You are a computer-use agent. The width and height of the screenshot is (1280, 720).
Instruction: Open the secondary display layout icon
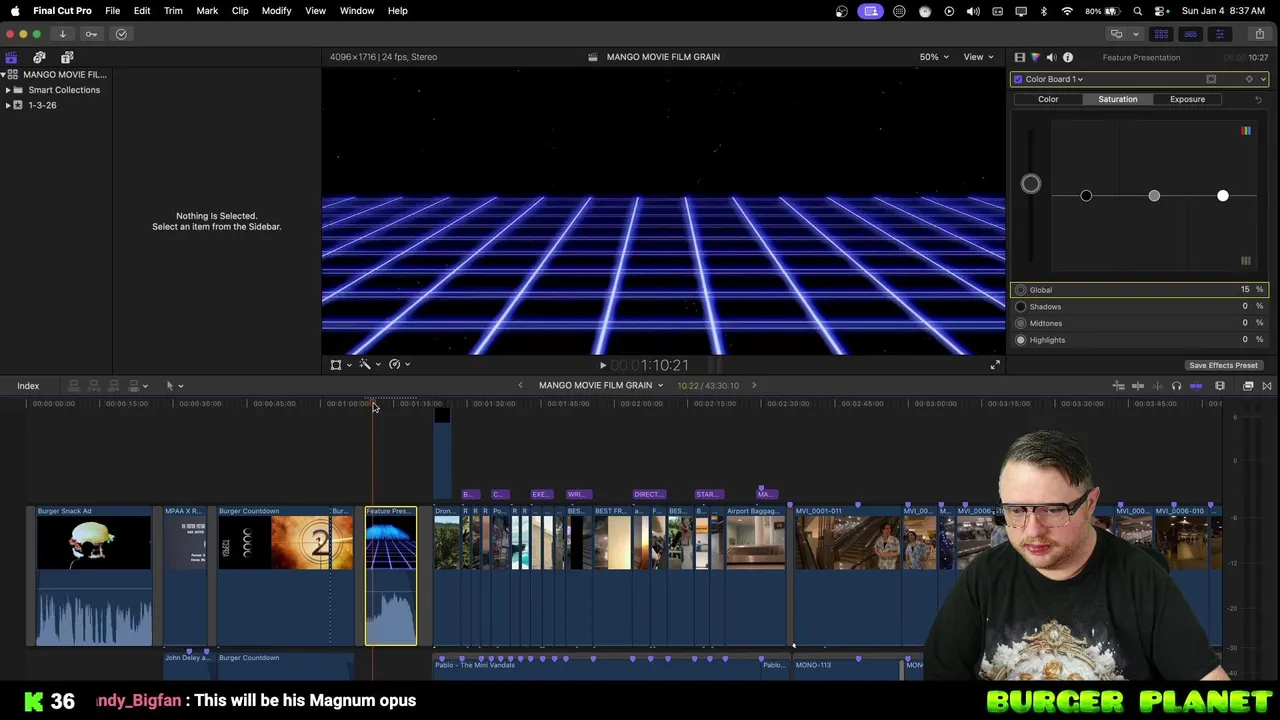pos(1116,34)
